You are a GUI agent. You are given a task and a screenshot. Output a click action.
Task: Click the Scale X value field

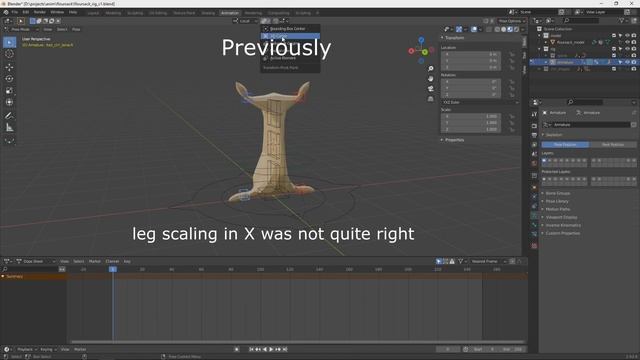click(471, 116)
